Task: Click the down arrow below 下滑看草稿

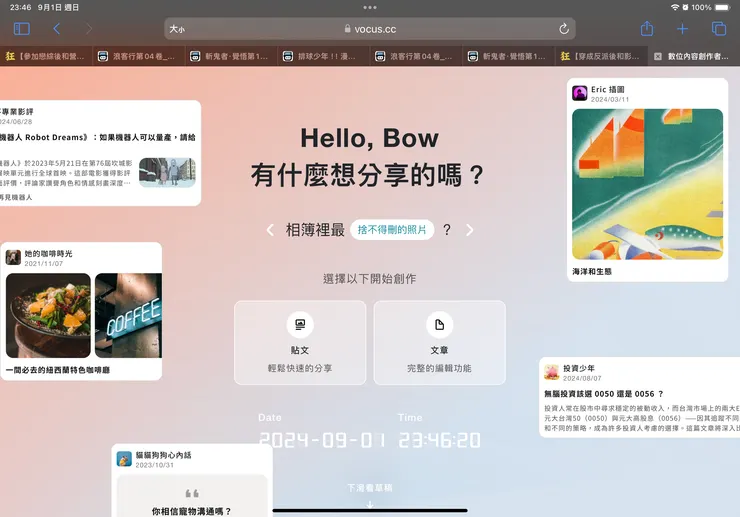Action: [x=370, y=505]
